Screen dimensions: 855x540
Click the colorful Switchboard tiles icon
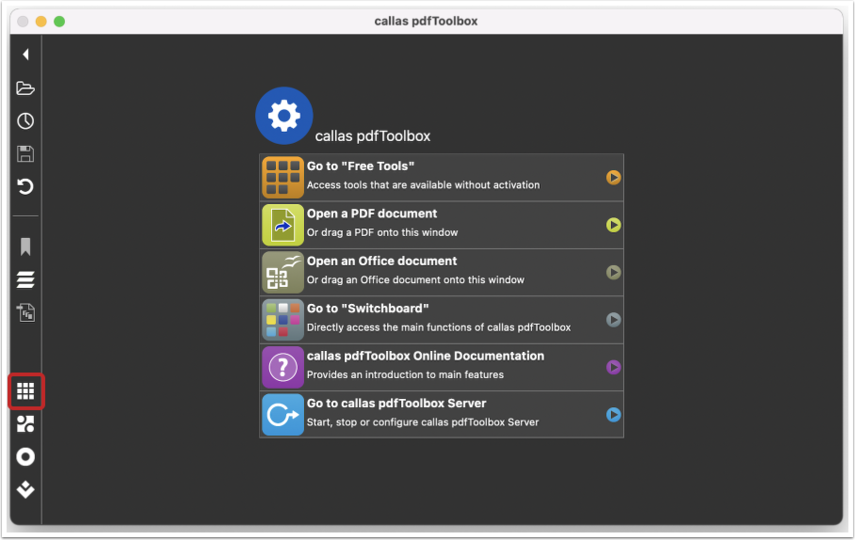tap(282, 320)
